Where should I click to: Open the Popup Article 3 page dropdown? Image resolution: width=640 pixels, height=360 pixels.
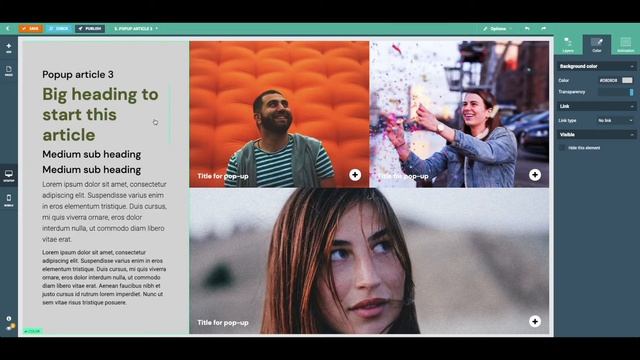tap(136, 29)
